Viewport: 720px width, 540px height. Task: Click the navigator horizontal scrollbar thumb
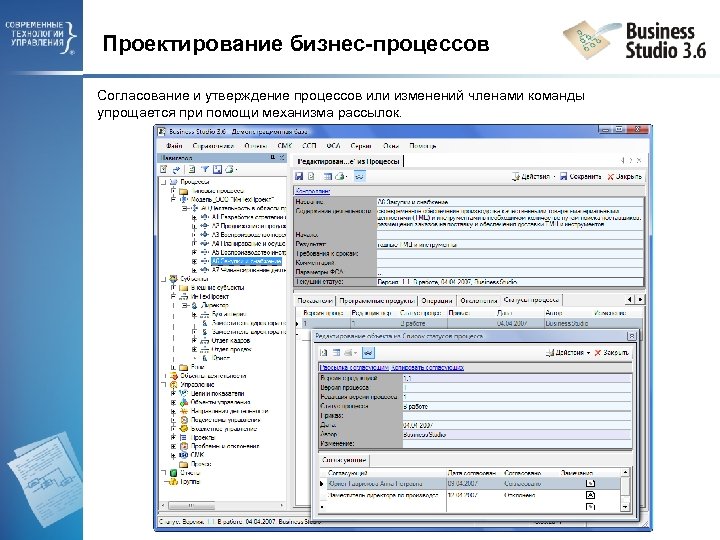190,506
